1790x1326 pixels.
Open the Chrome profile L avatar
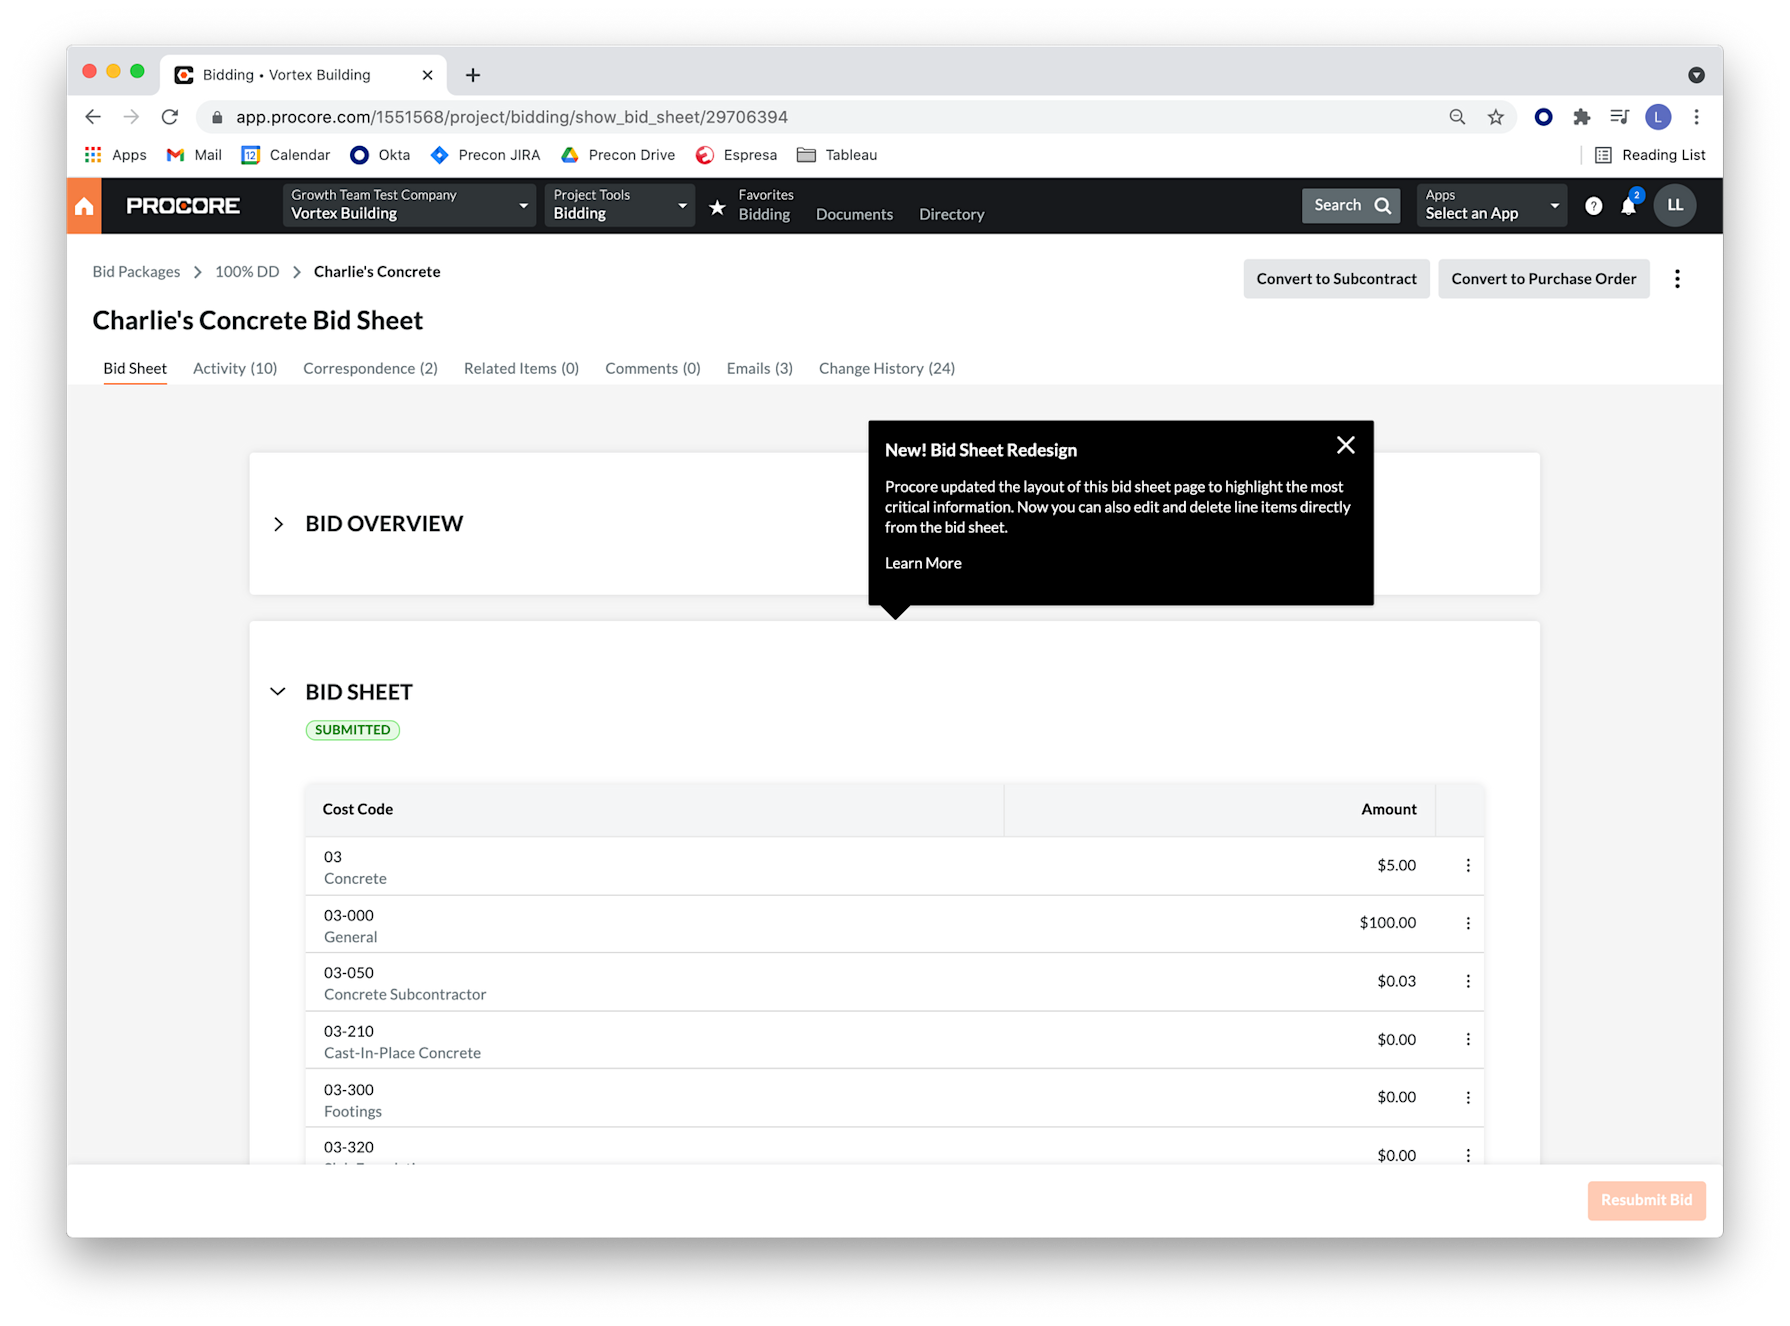pyautogui.click(x=1658, y=117)
